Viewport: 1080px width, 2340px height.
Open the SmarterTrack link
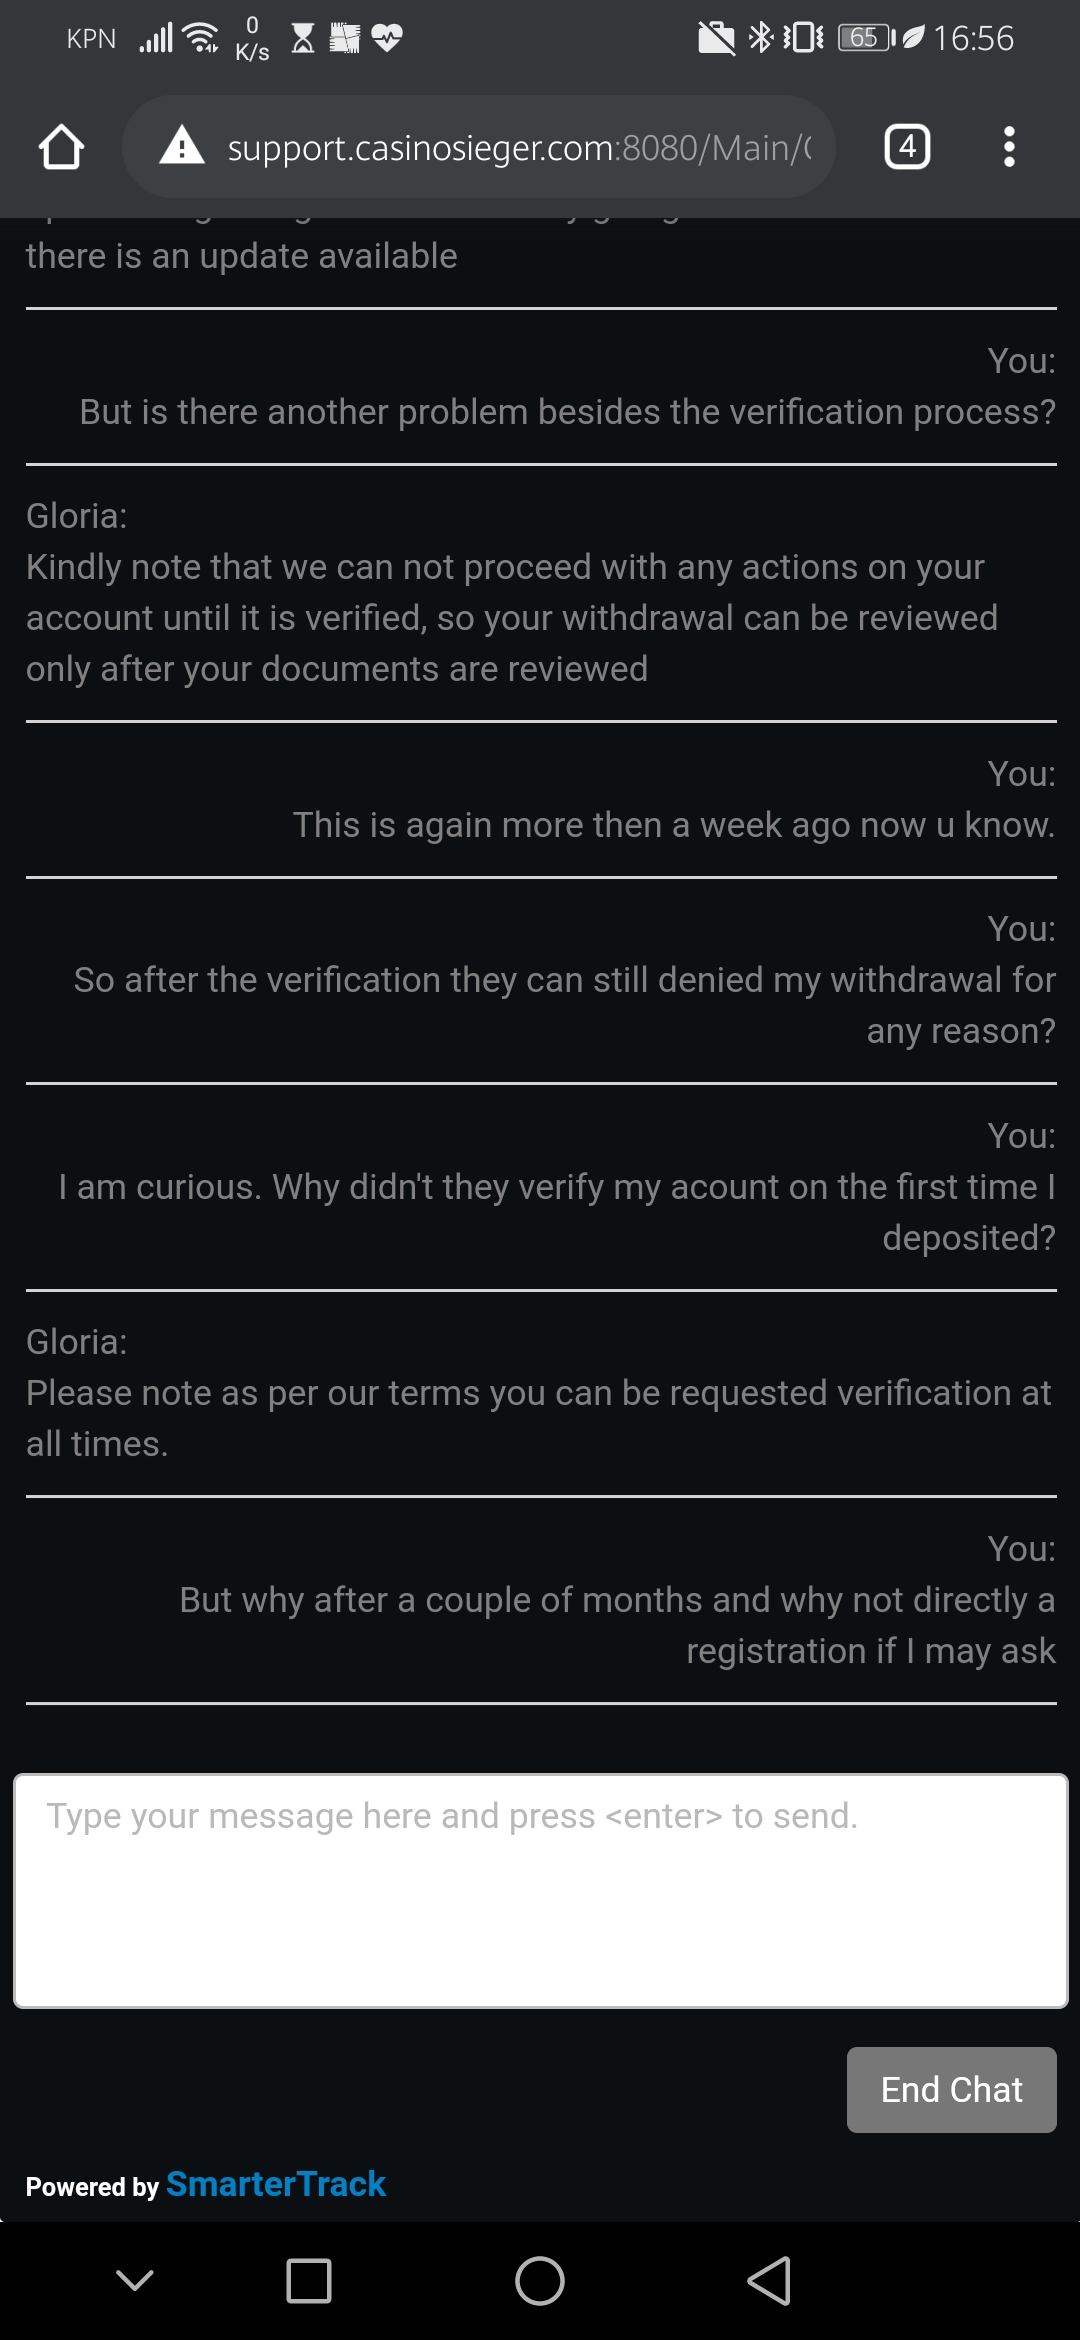tap(276, 2185)
